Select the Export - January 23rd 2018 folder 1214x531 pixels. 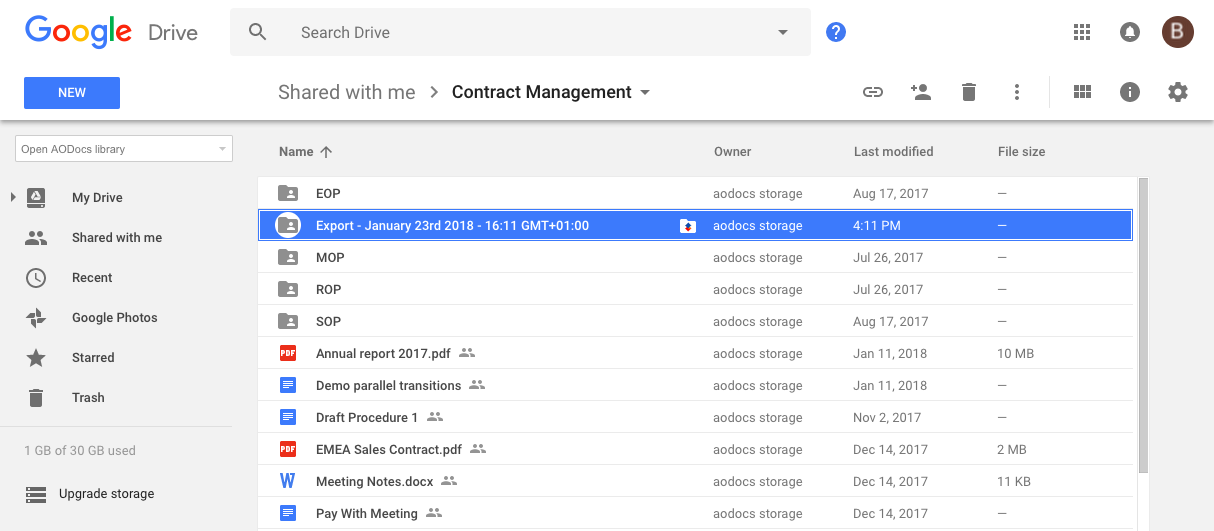[695, 225]
